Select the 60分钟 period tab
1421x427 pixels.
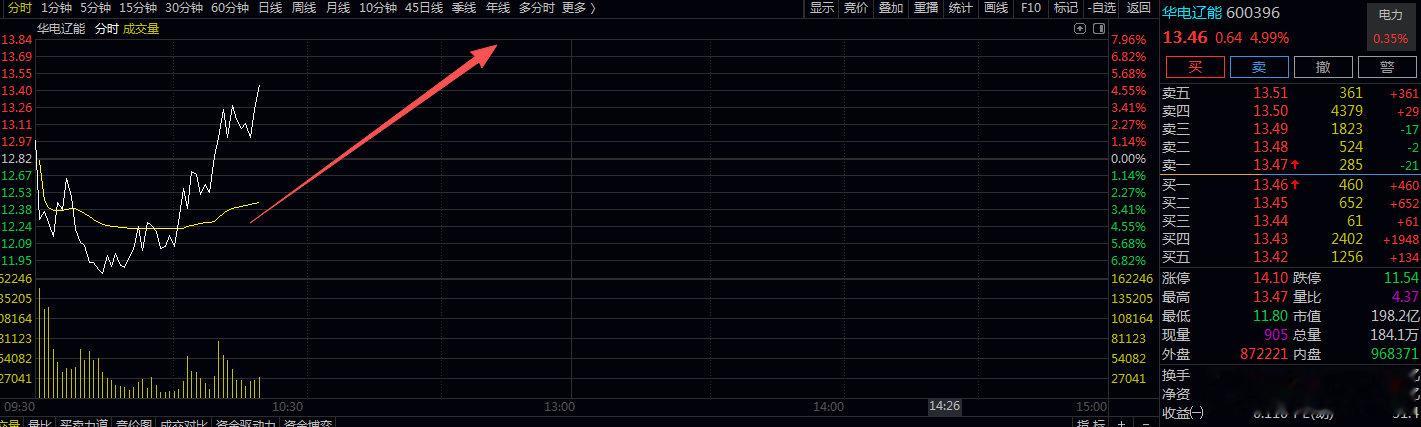230,8
